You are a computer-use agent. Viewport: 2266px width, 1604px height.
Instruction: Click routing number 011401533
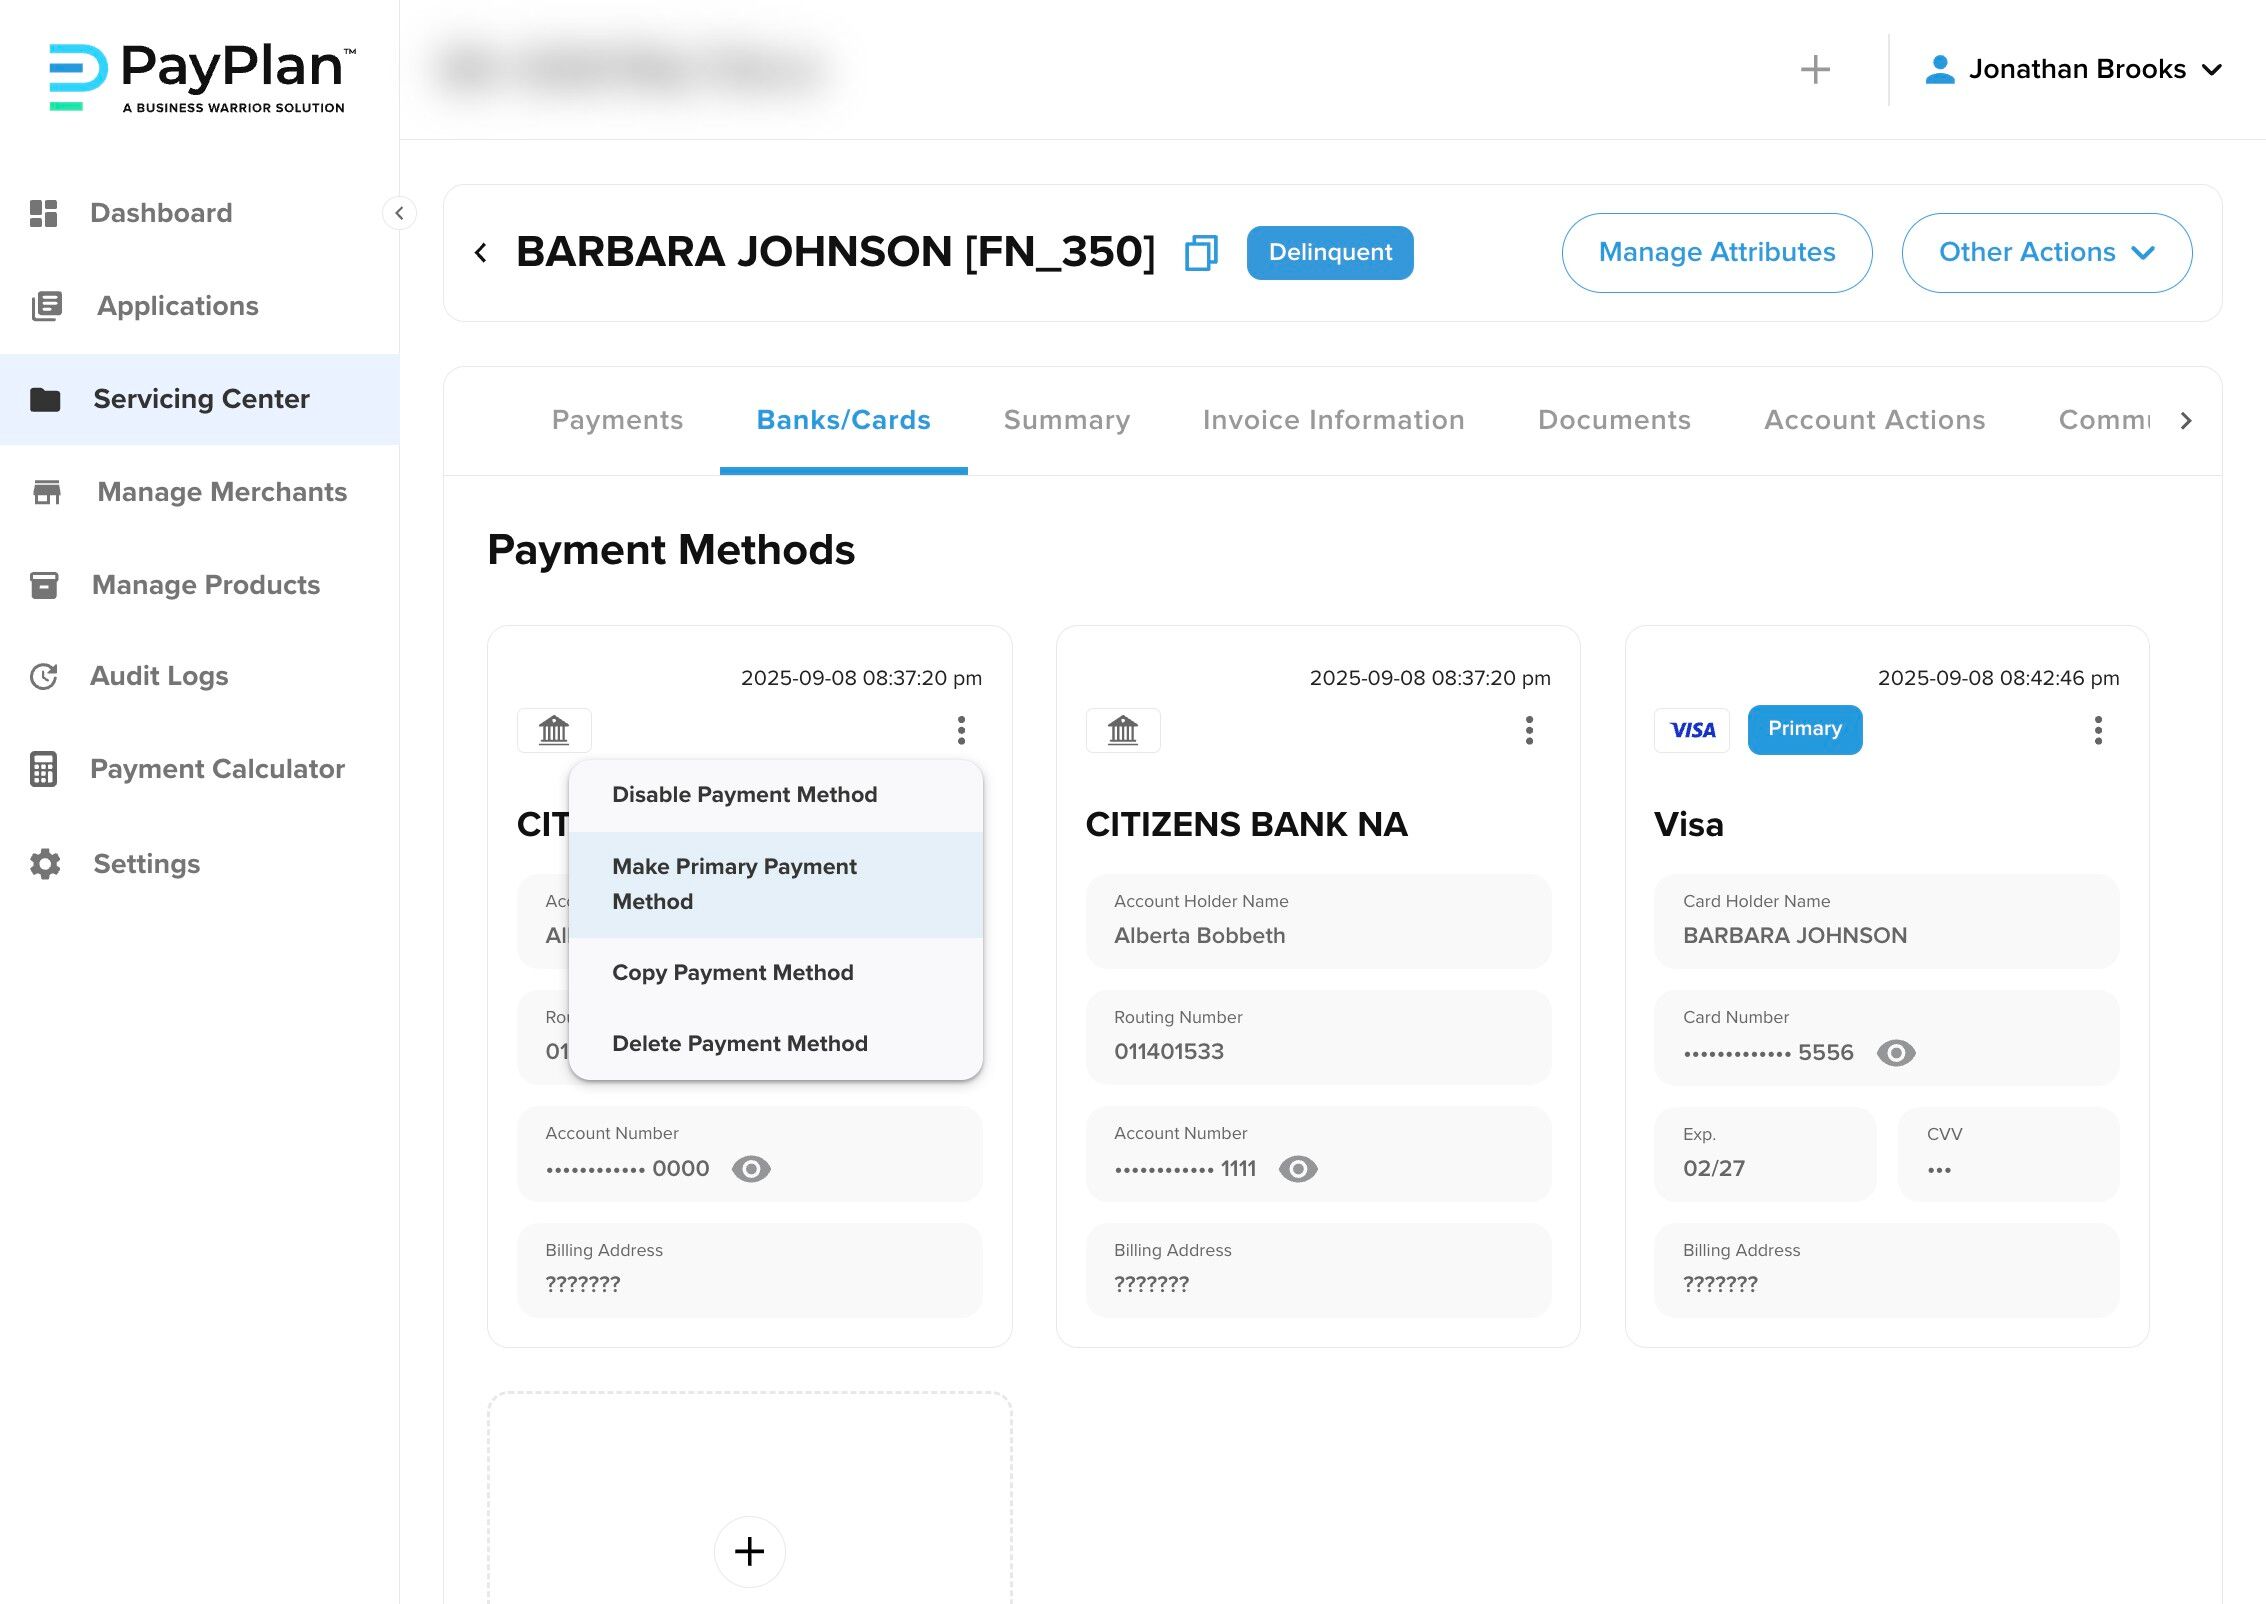pos(1168,1052)
